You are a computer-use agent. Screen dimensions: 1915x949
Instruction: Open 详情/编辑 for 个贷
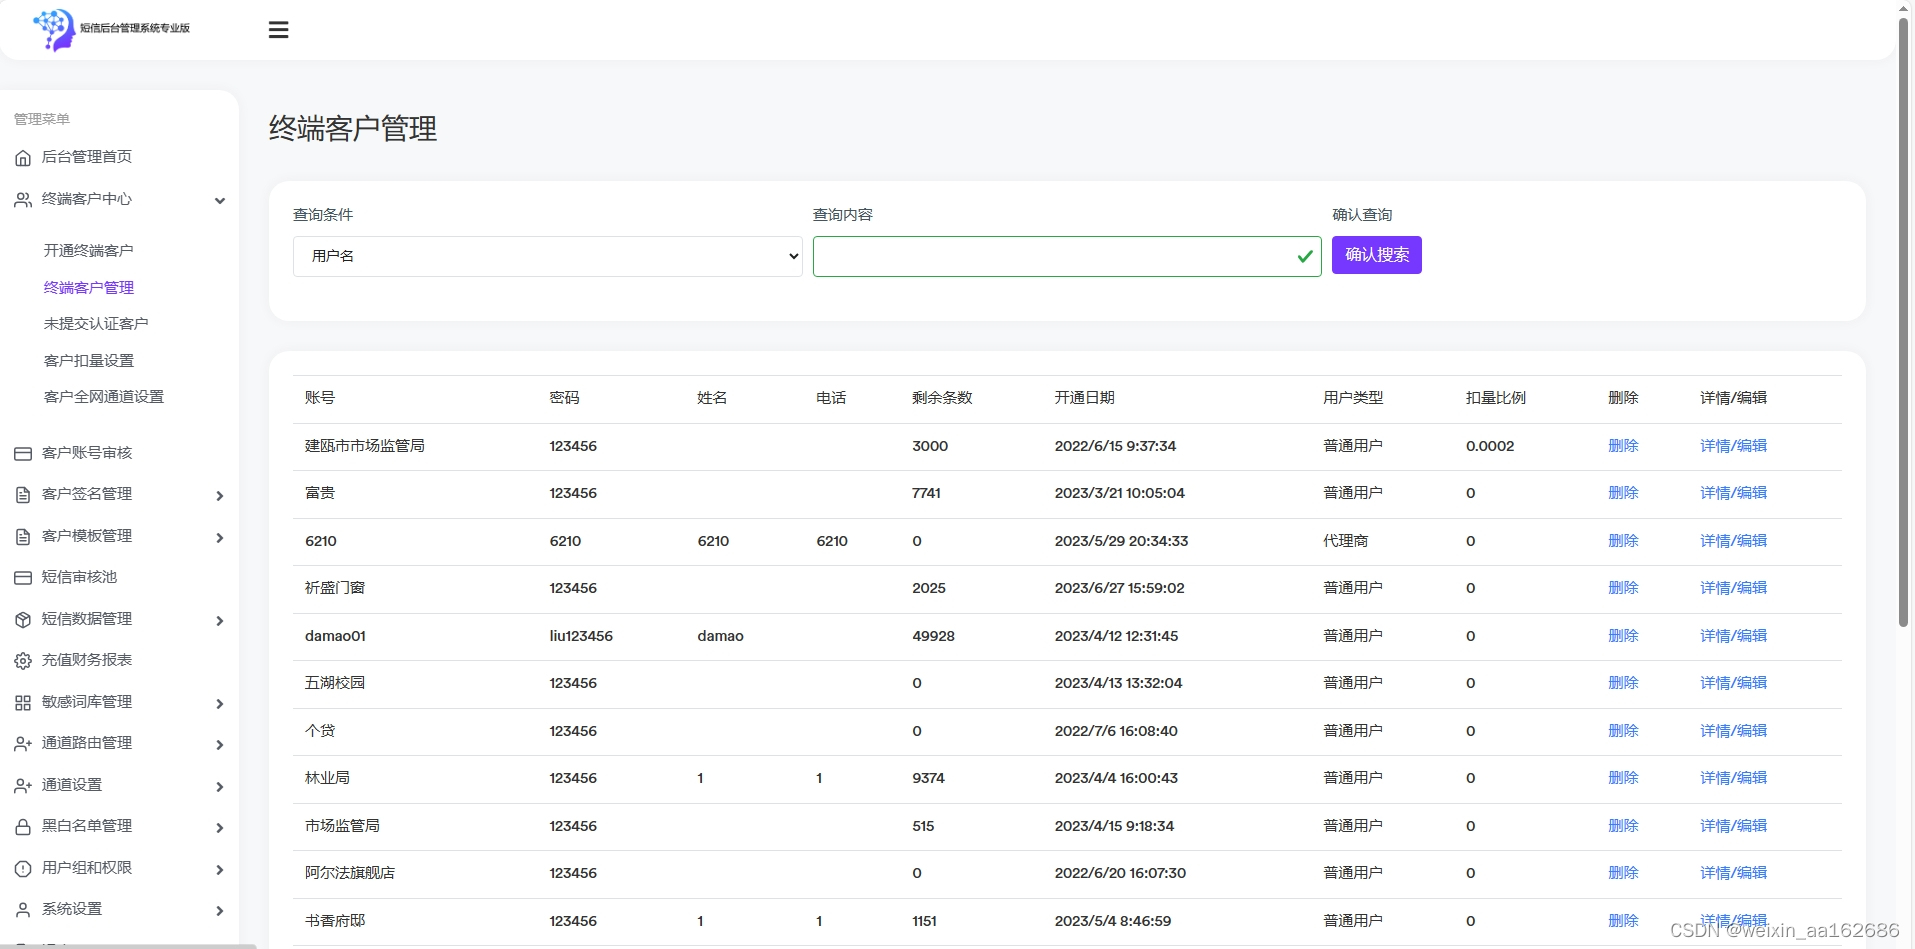(x=1733, y=731)
